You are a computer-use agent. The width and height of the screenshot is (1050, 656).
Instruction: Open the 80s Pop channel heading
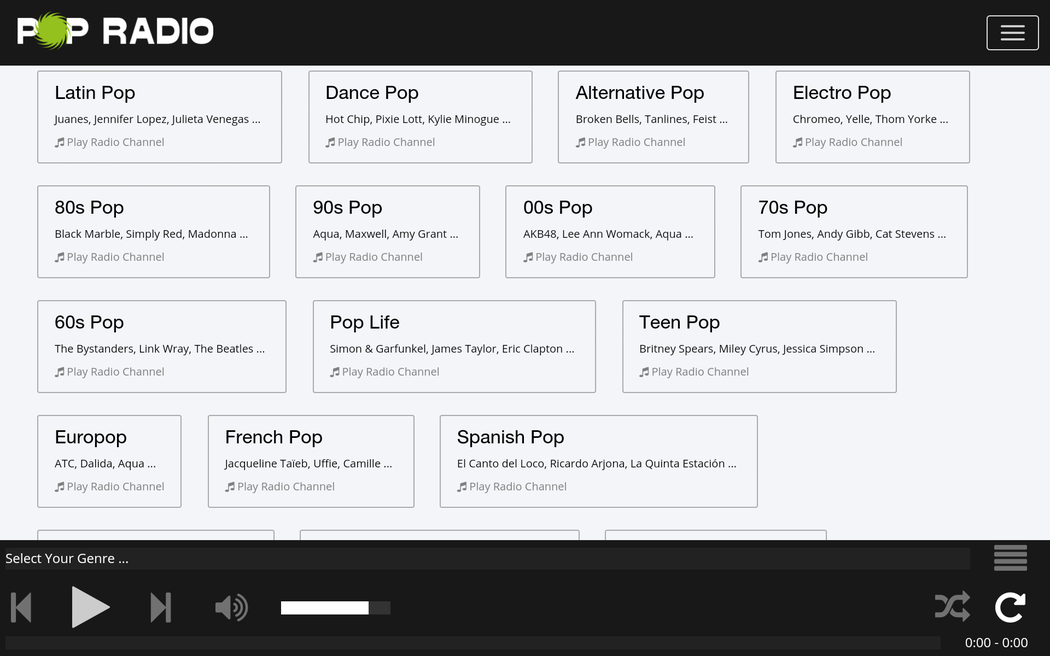pos(89,207)
